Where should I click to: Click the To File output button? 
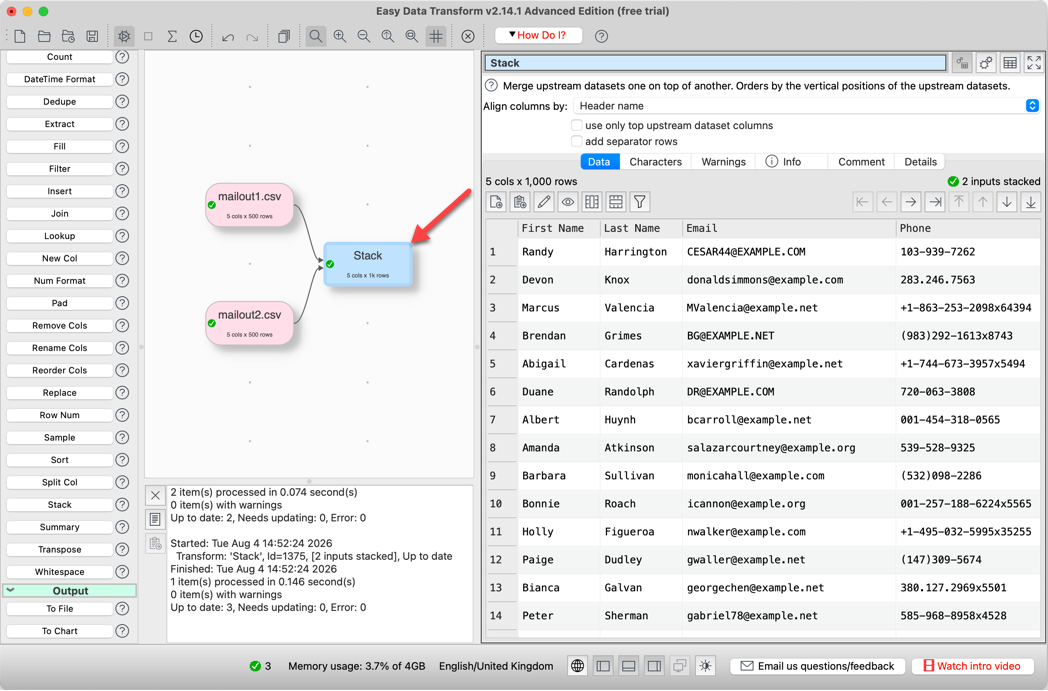(59, 609)
